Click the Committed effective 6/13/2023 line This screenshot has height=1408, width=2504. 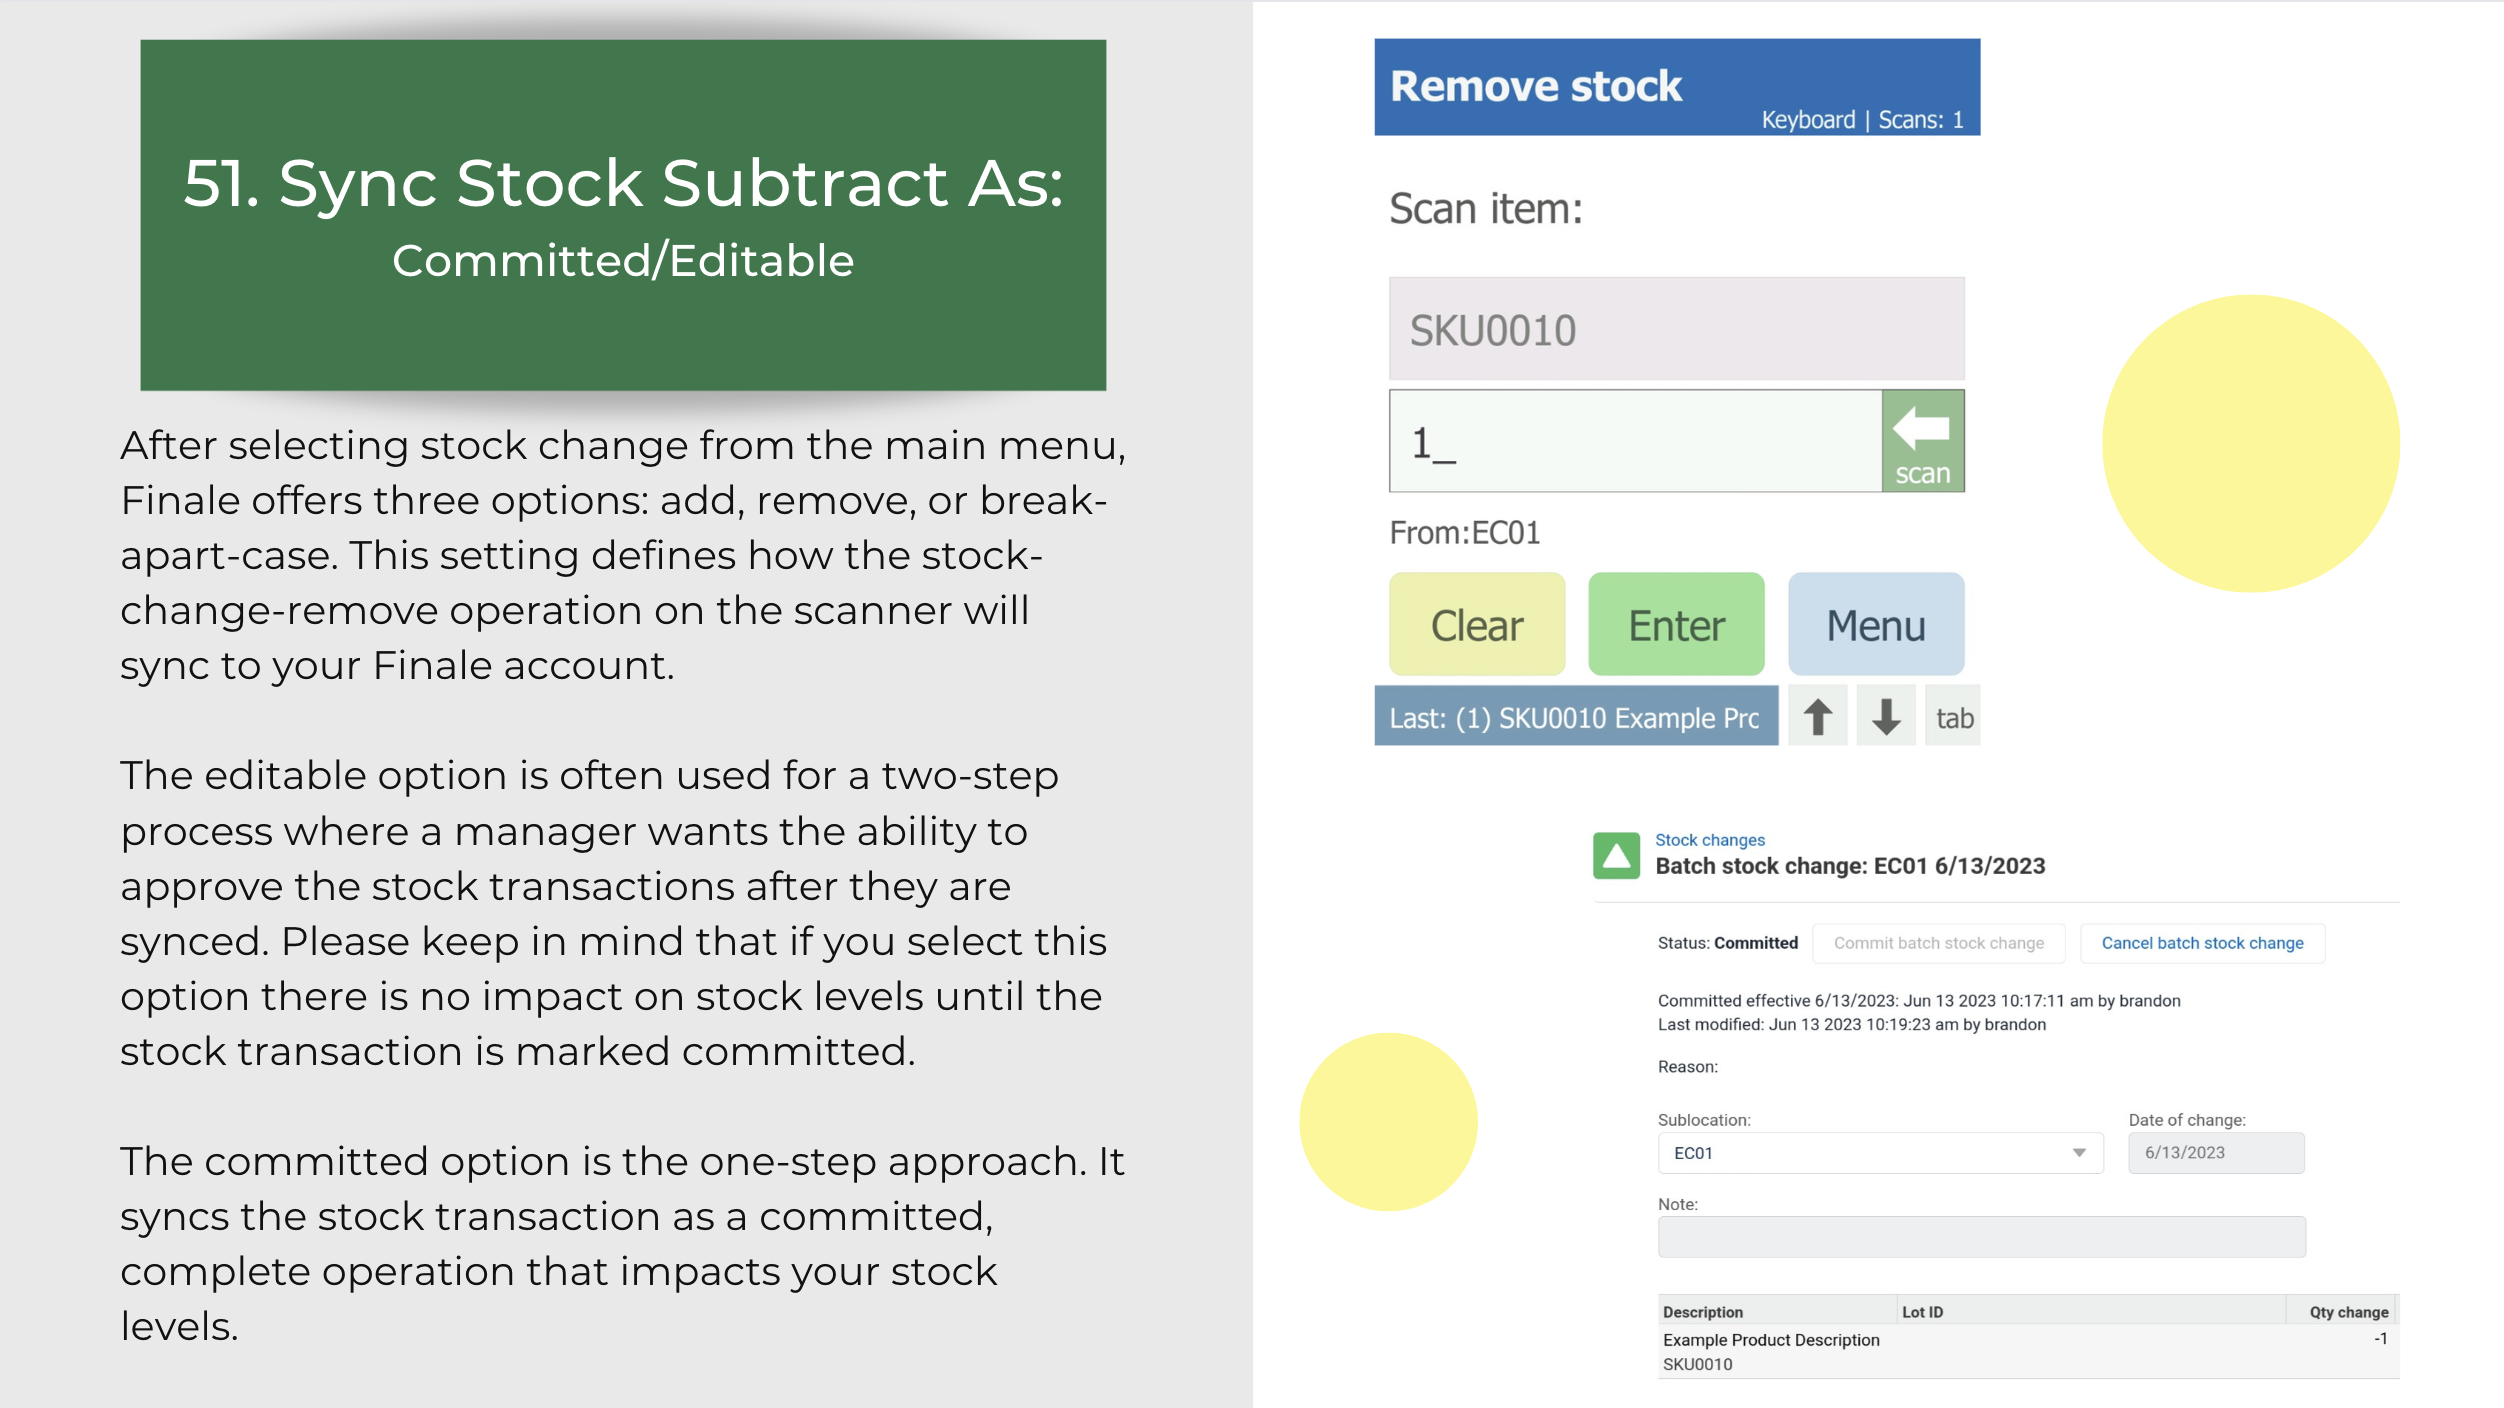tap(1919, 1000)
